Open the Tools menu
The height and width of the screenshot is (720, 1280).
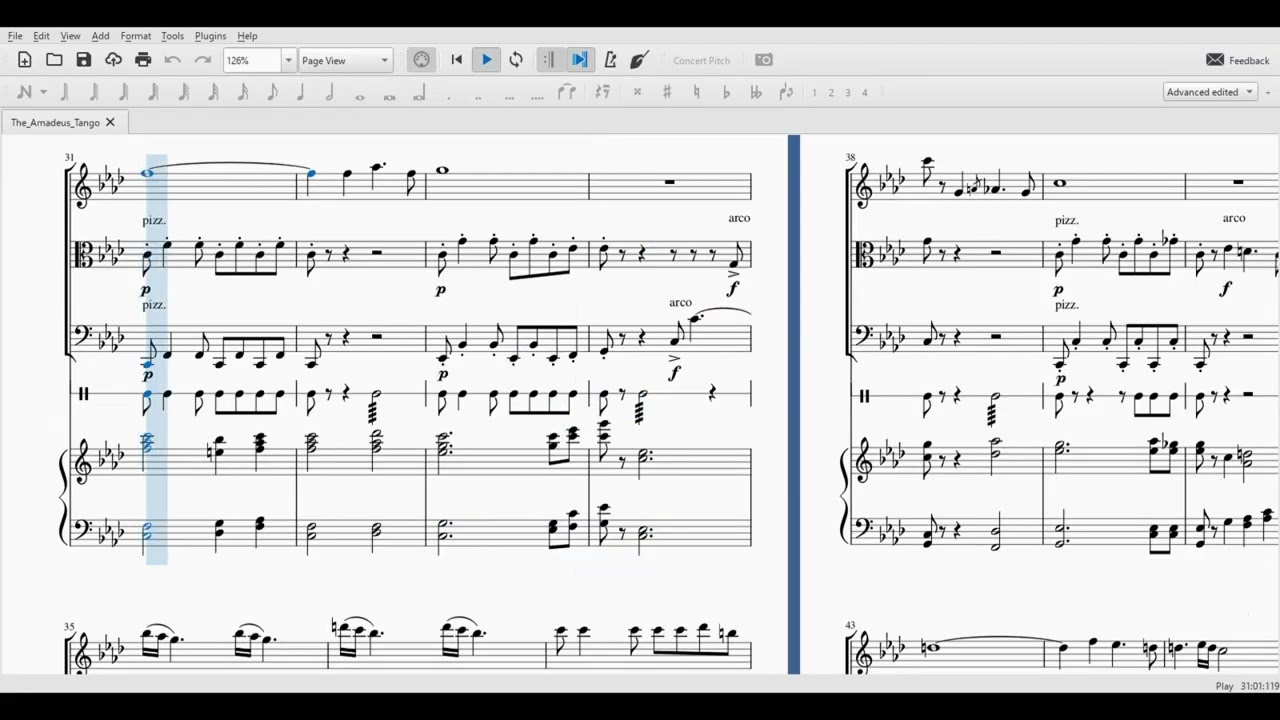pyautogui.click(x=172, y=36)
